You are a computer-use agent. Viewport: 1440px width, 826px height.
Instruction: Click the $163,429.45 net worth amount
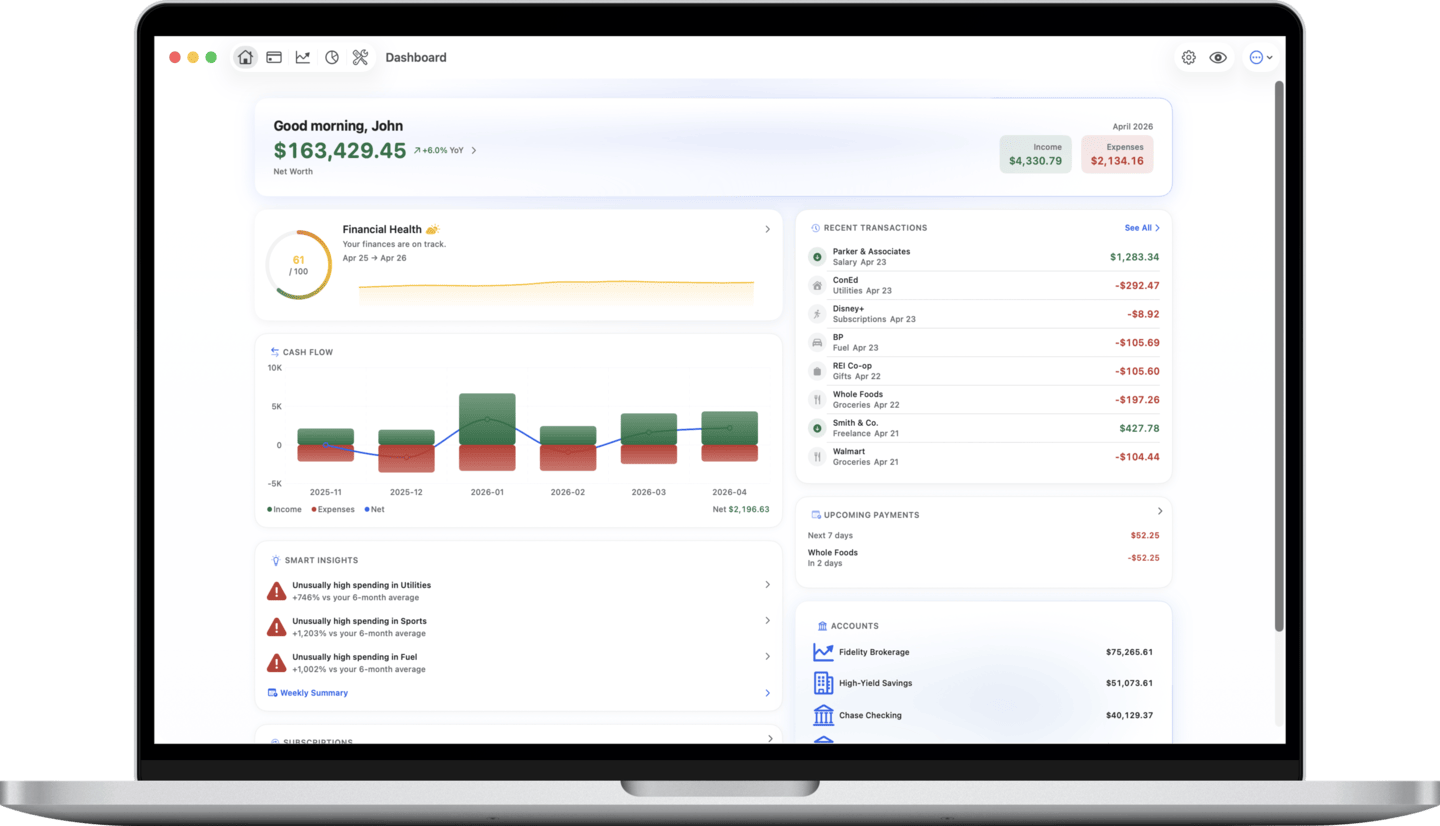coord(340,151)
